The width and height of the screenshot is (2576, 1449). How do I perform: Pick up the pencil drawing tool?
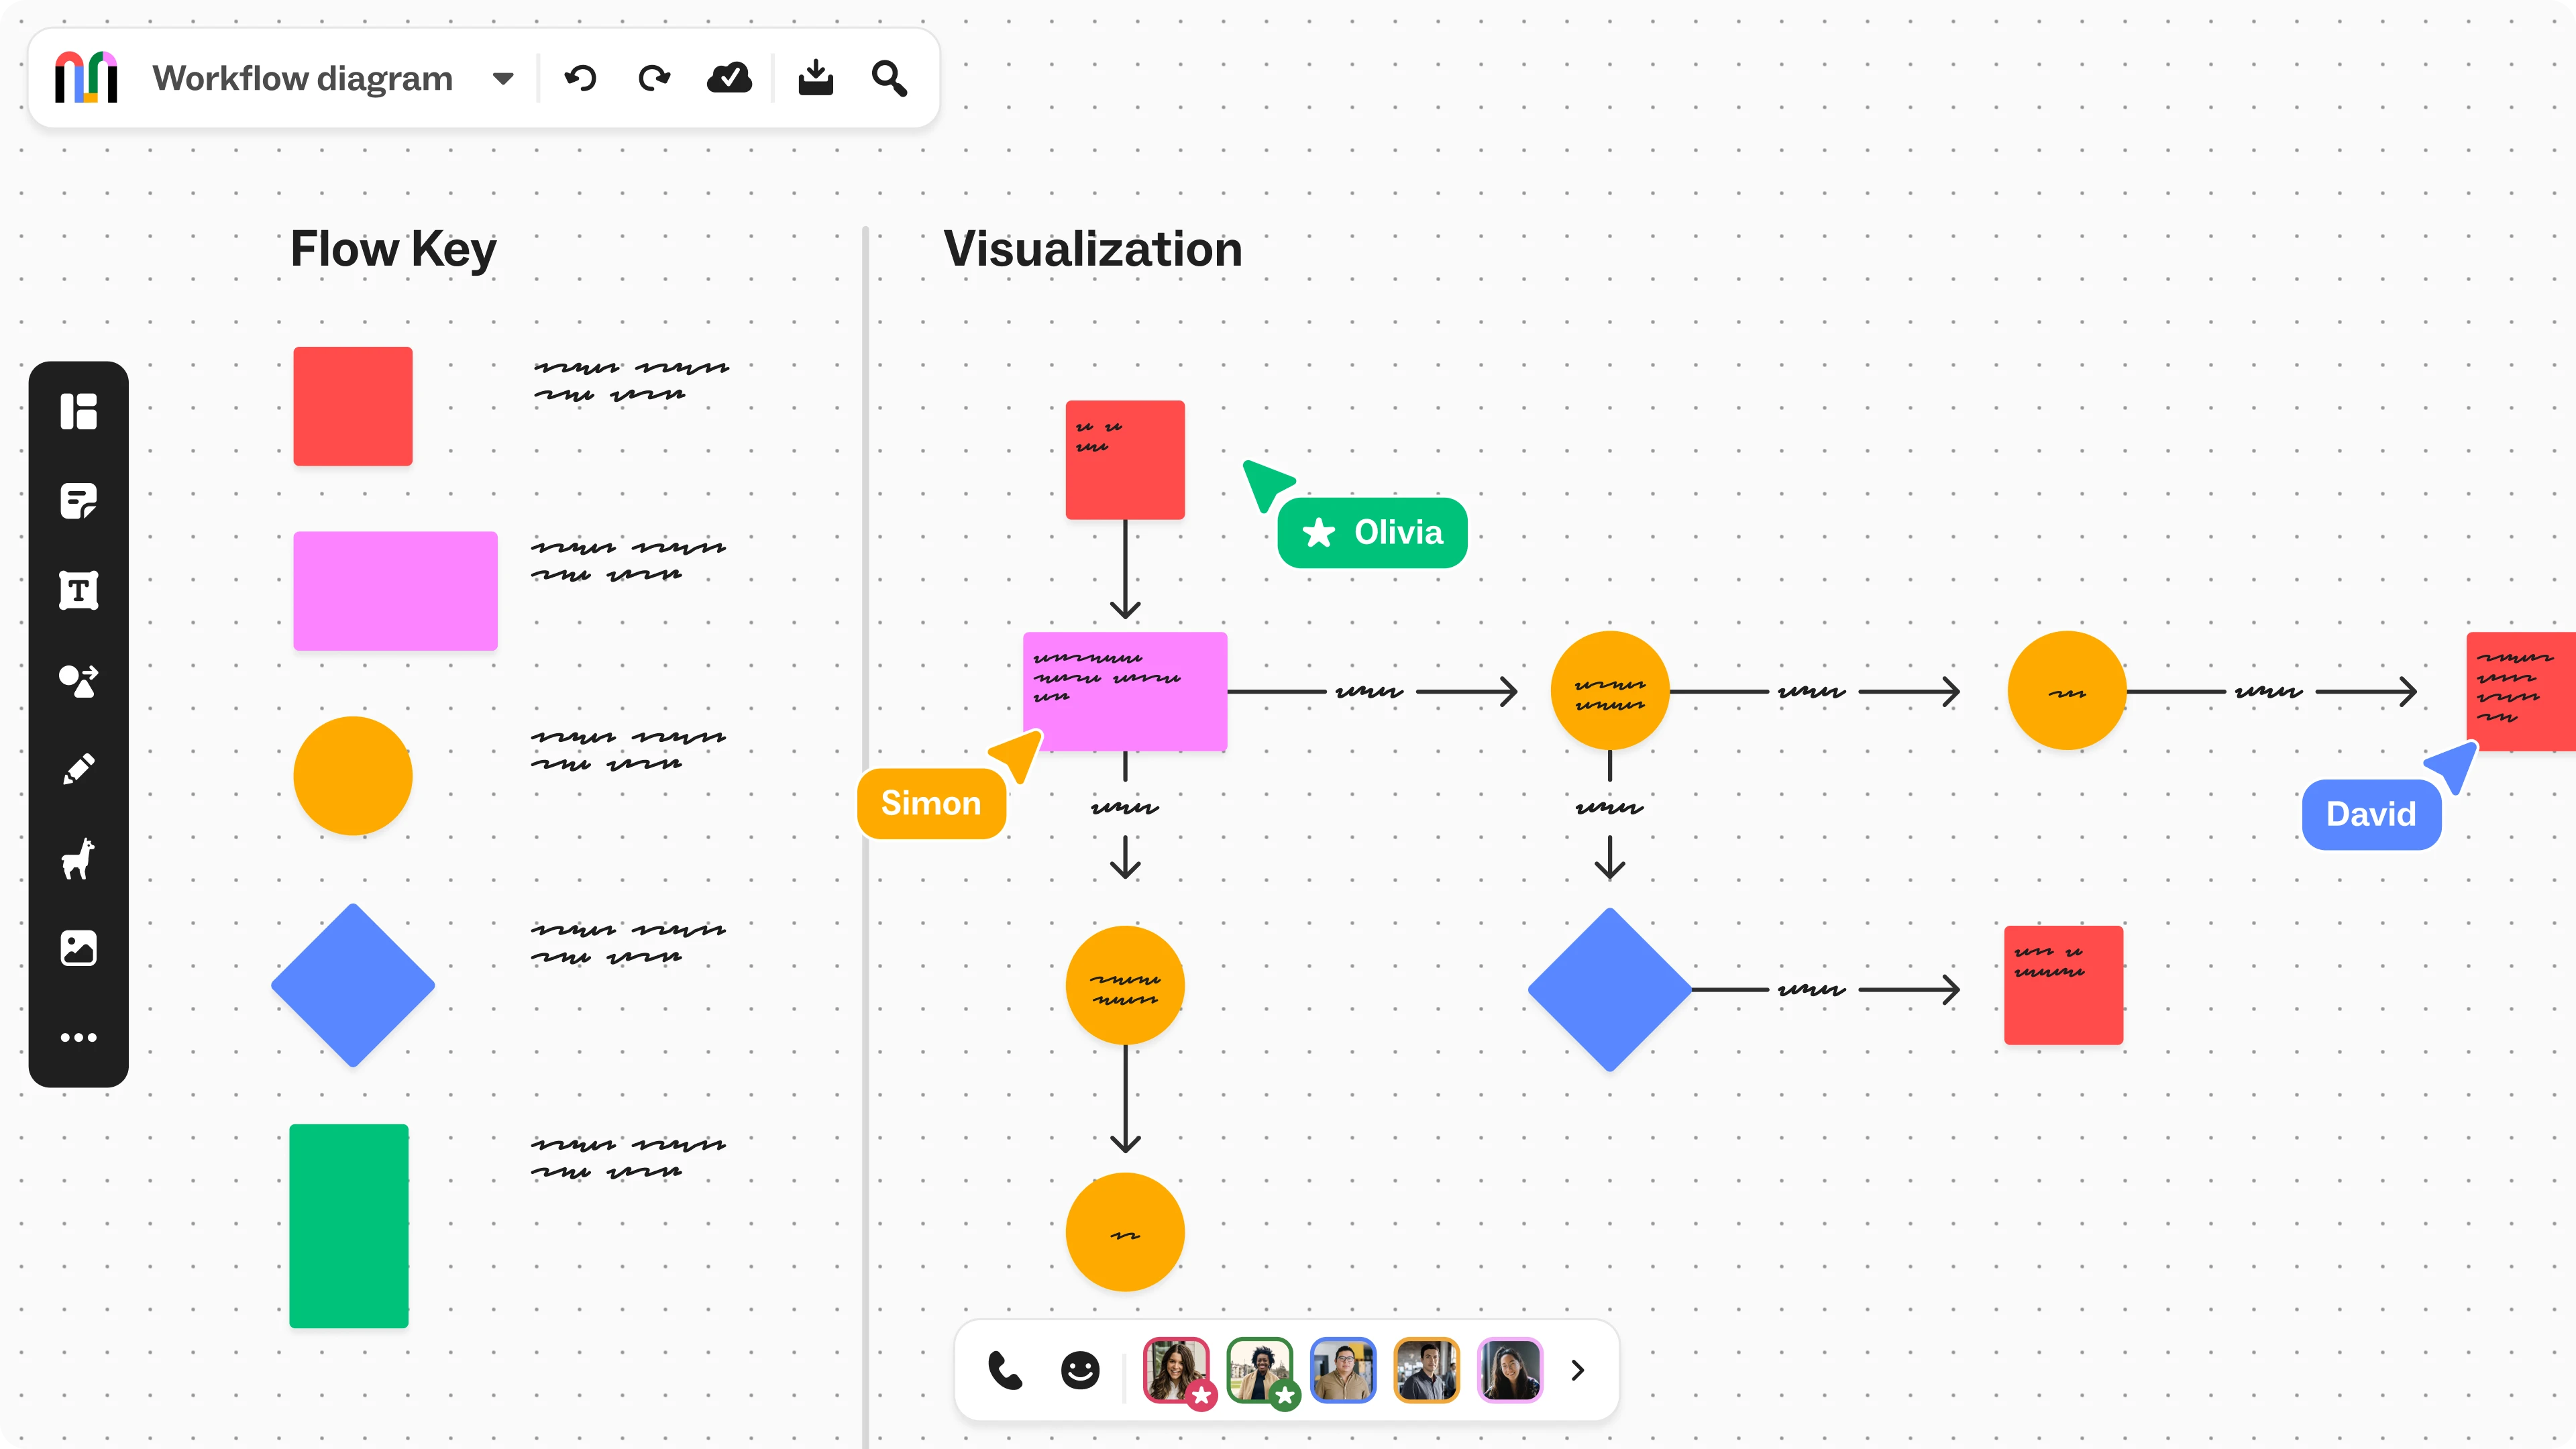[79, 769]
